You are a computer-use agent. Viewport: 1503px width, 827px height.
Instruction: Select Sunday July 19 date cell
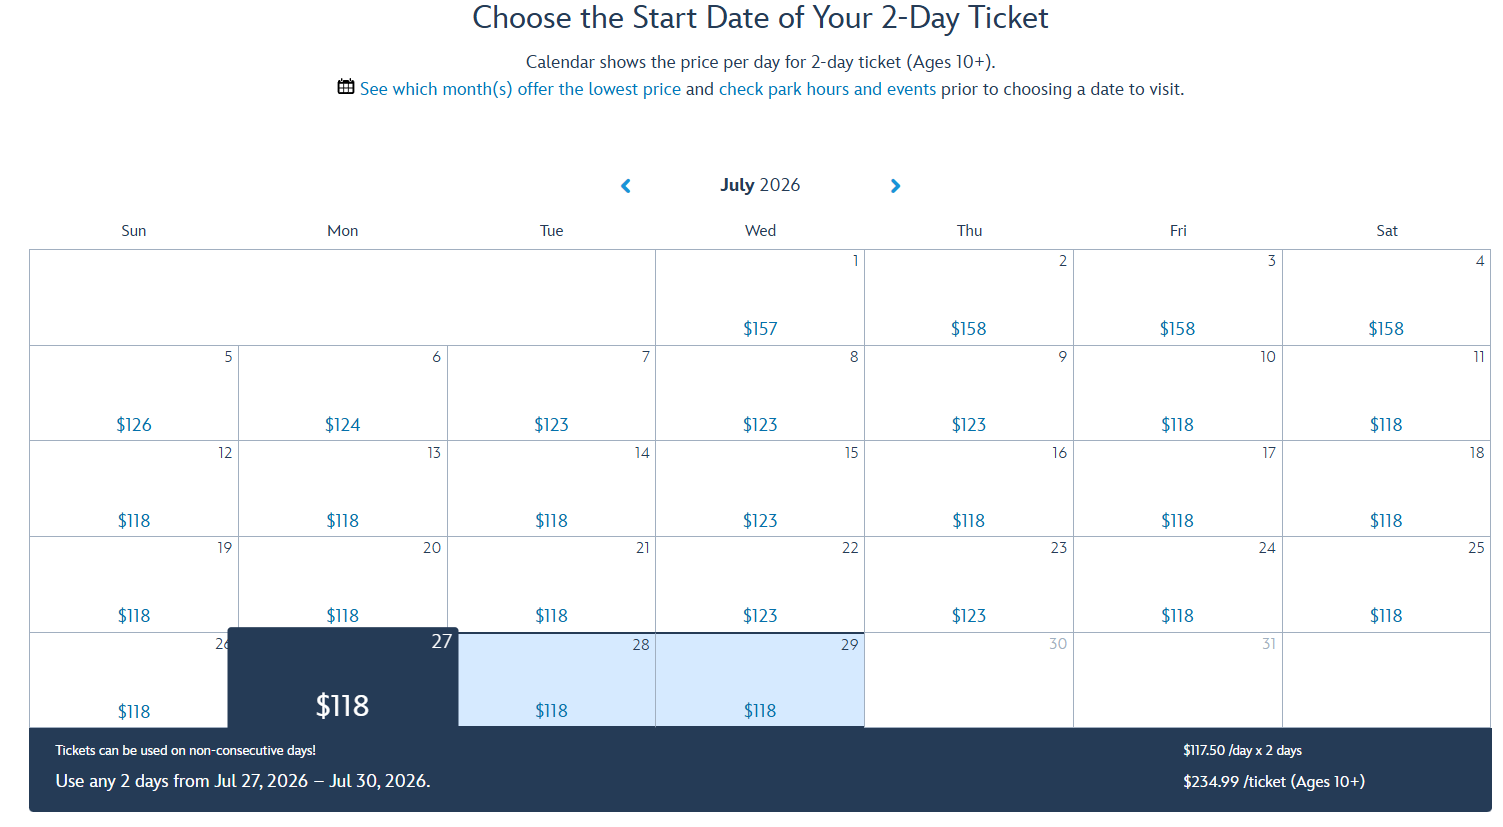(134, 585)
